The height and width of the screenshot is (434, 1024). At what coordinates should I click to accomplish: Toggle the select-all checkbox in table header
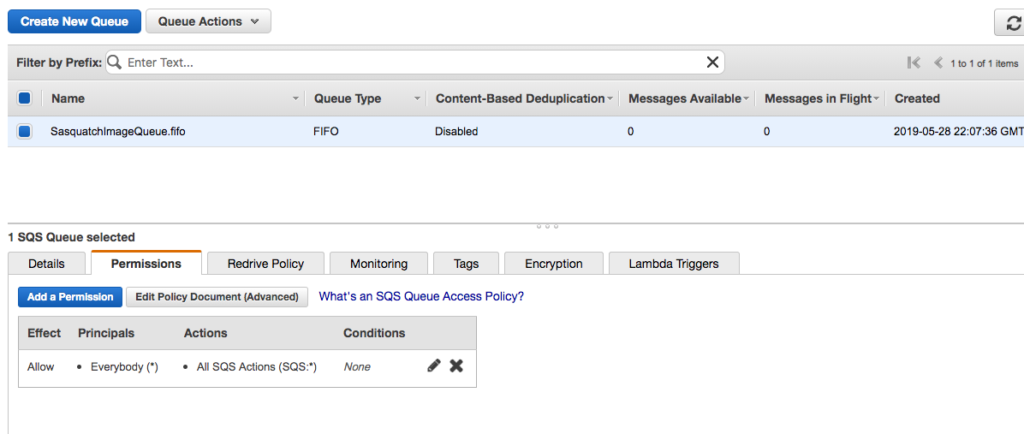[x=24, y=99]
